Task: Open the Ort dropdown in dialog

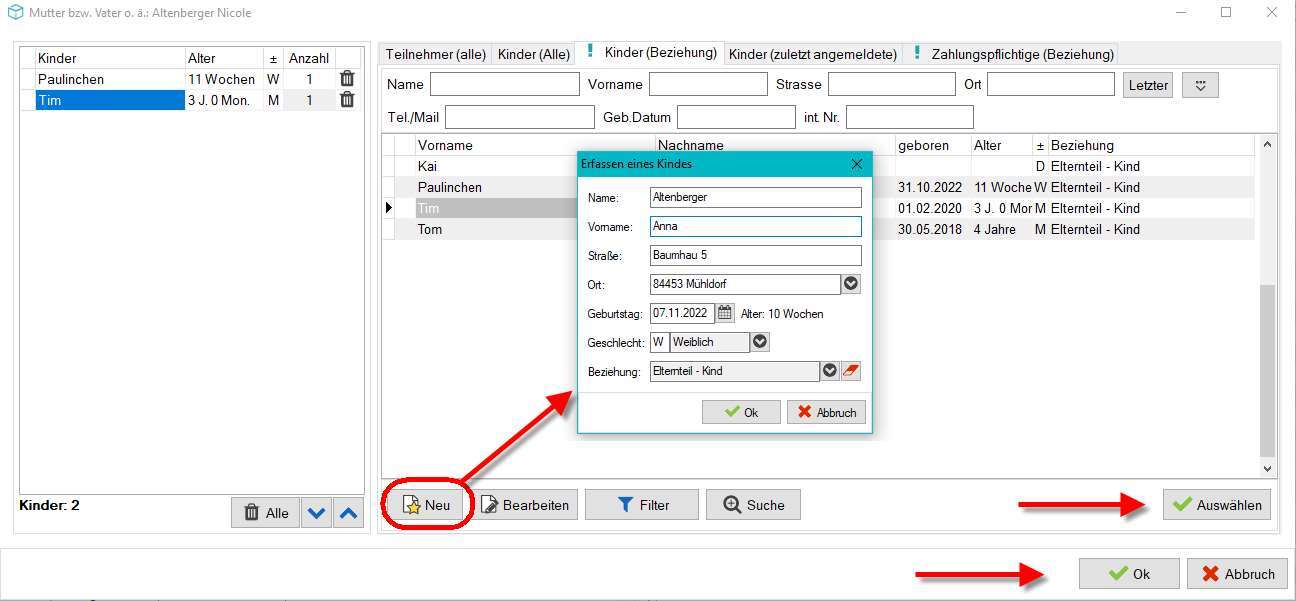Action: click(851, 284)
